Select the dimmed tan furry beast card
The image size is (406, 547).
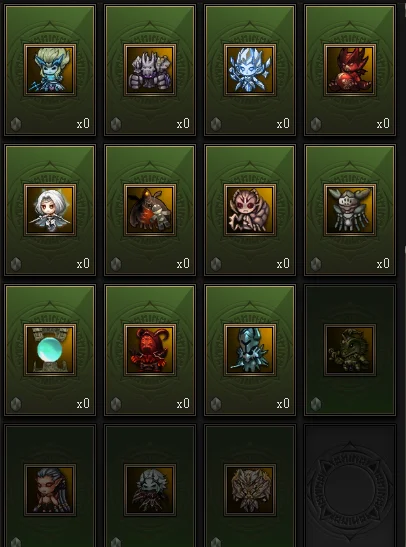tap(250, 487)
